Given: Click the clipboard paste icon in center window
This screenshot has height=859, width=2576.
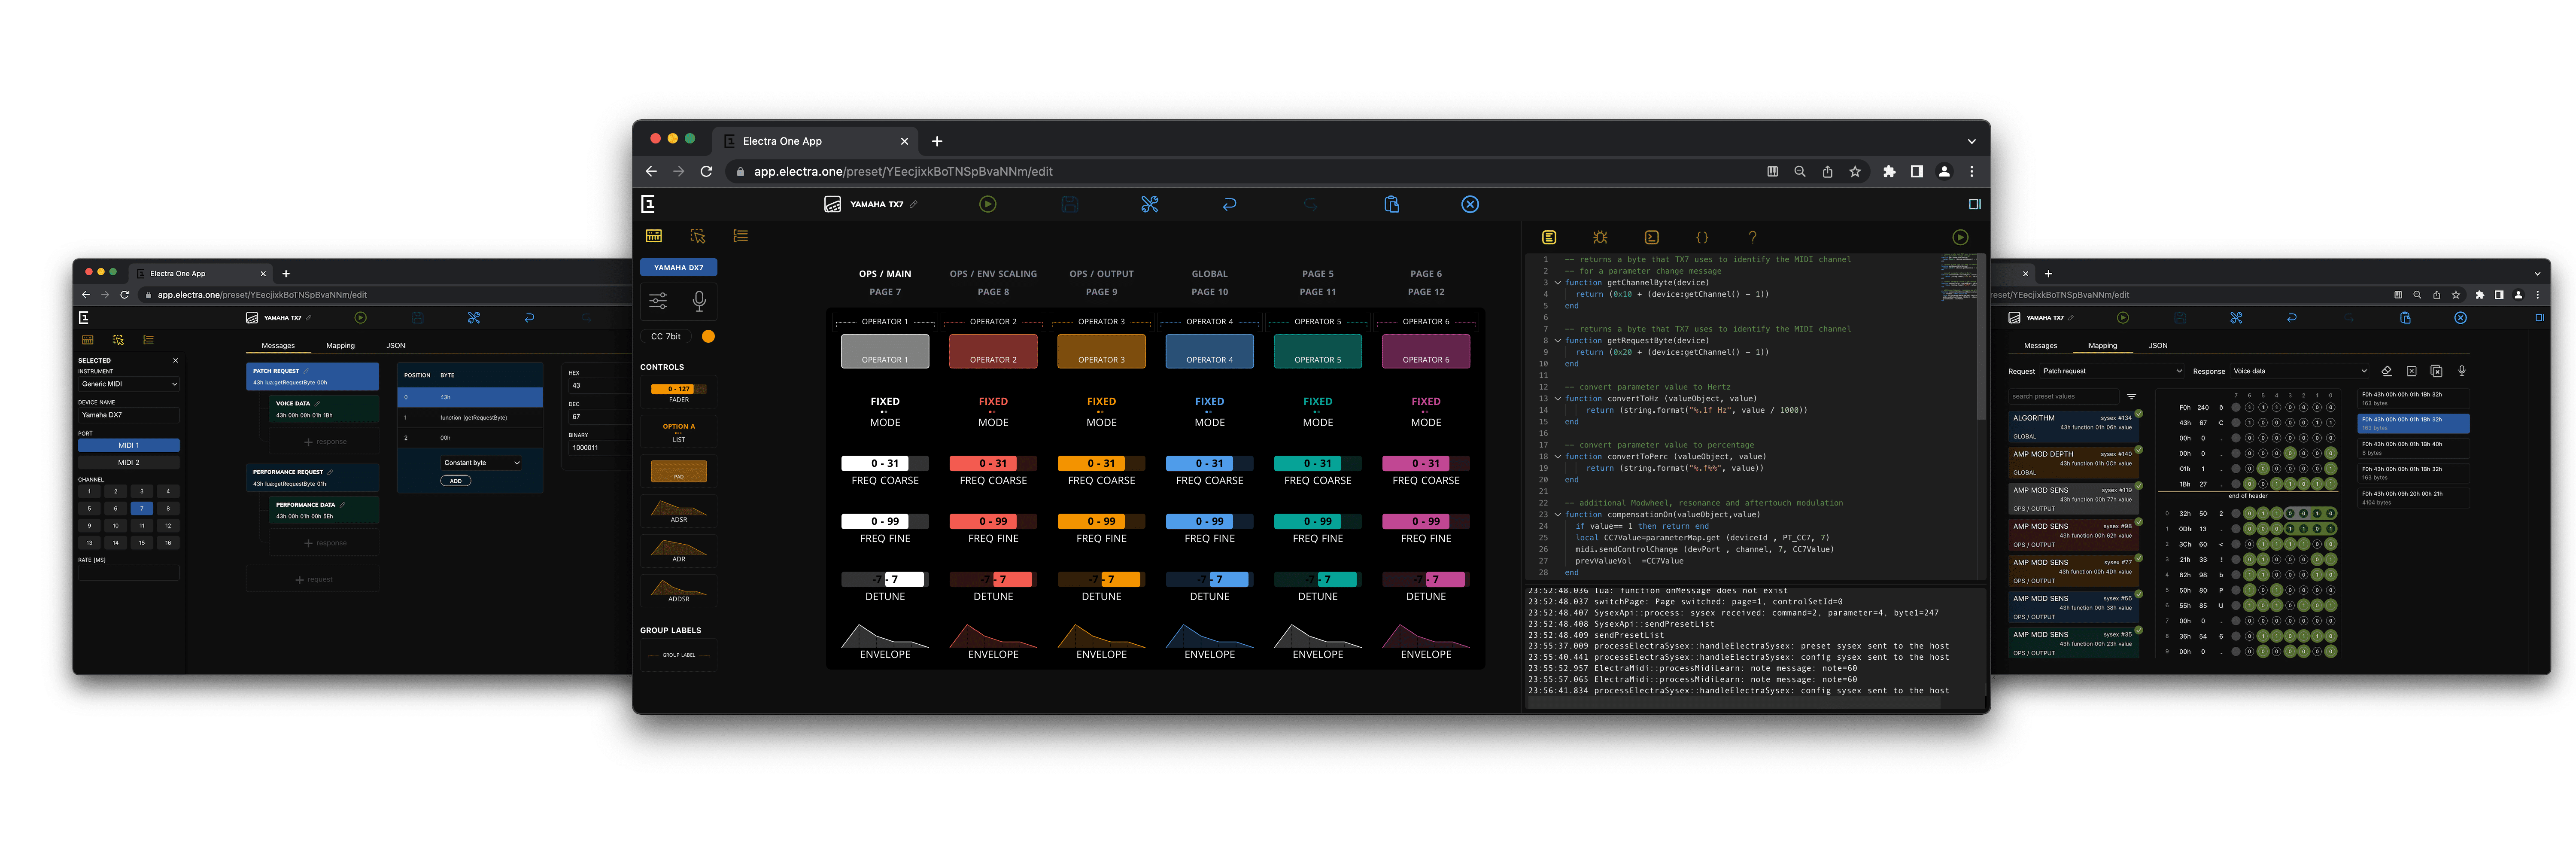Looking at the screenshot, I should [x=1391, y=204].
